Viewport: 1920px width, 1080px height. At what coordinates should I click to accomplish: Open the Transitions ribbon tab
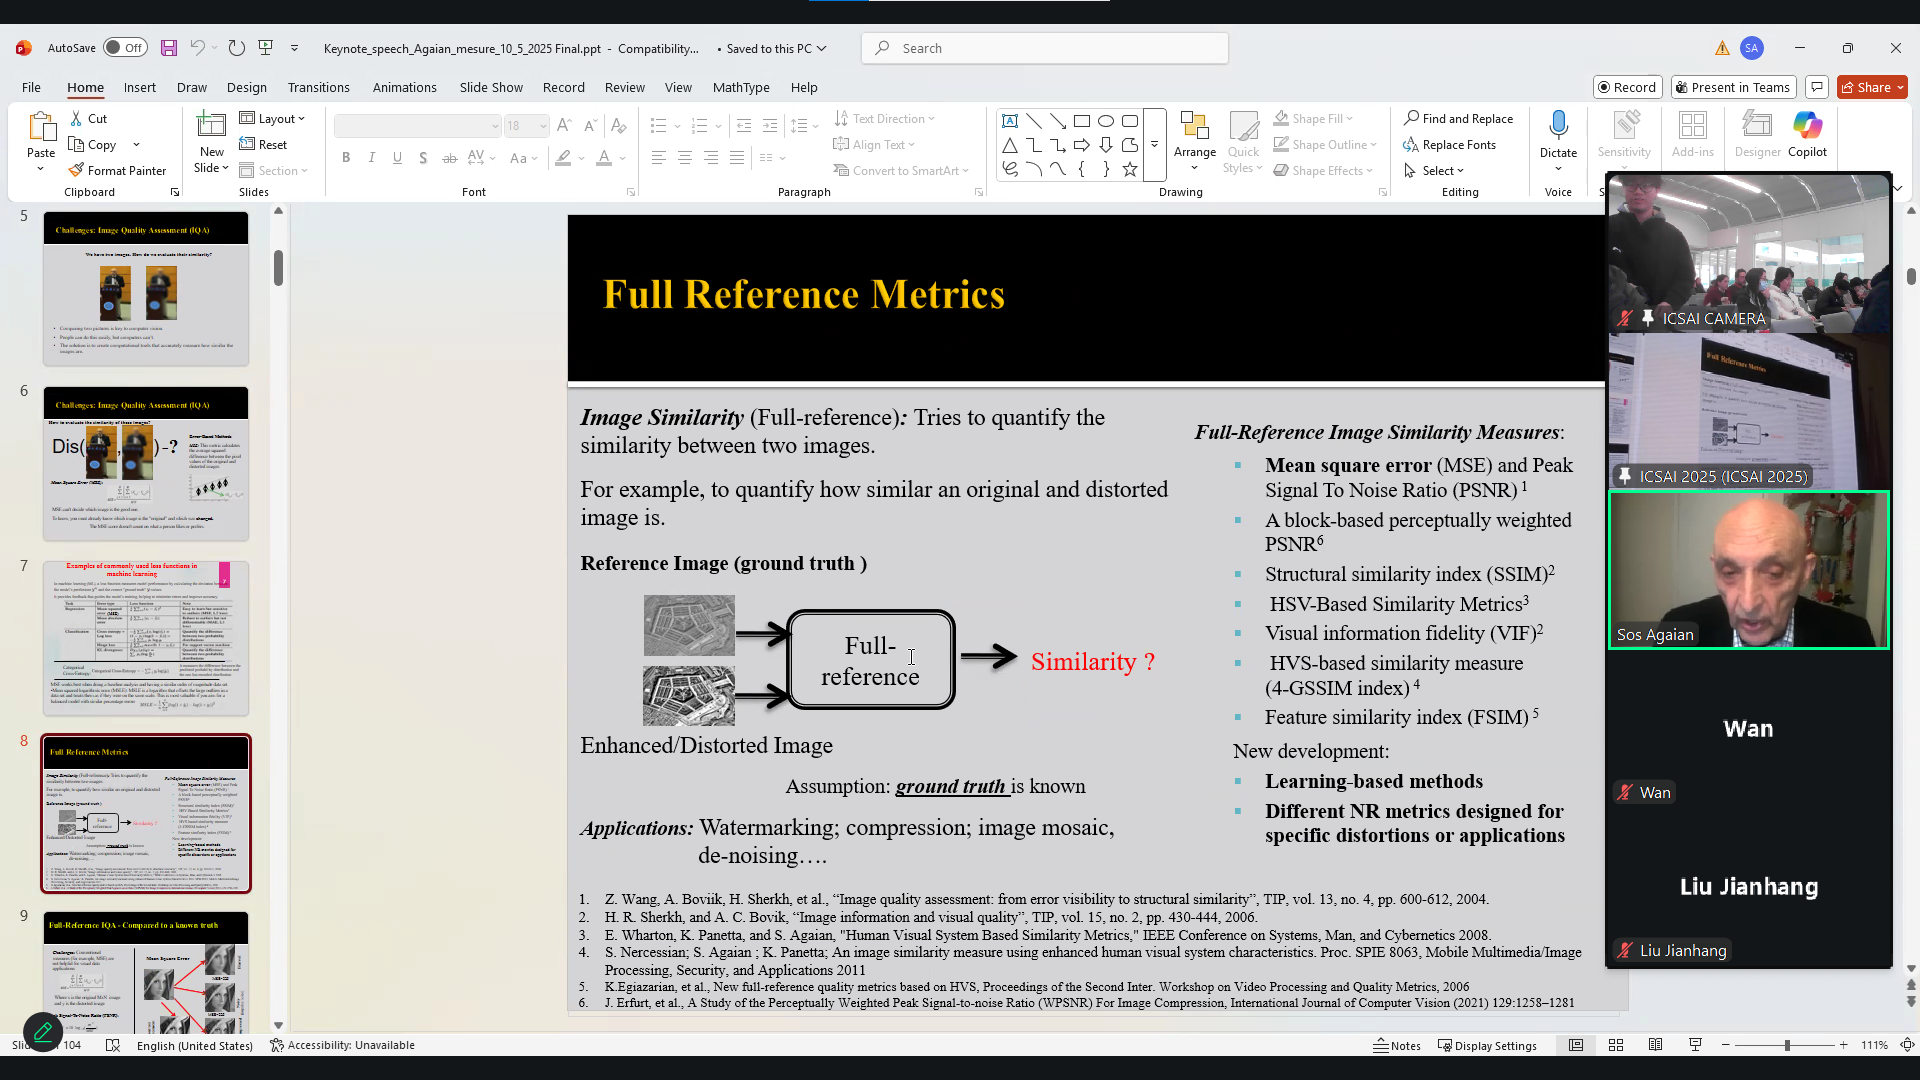(318, 87)
